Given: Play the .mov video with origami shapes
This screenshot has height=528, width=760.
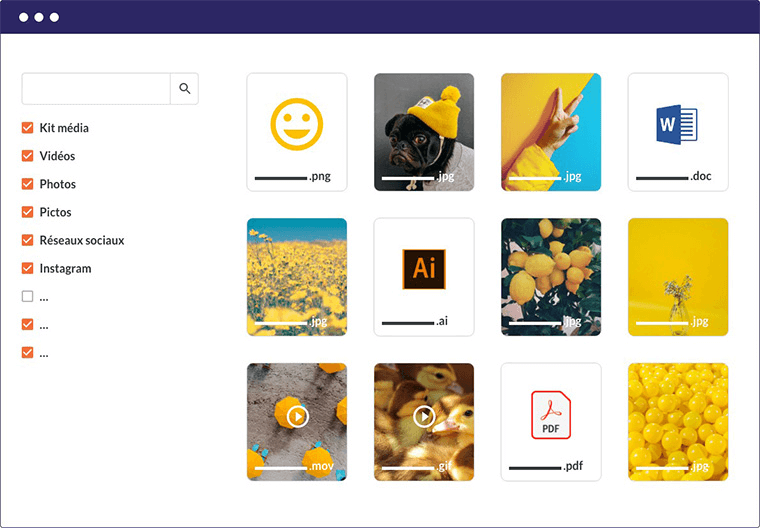Looking at the screenshot, I should 297,422.
